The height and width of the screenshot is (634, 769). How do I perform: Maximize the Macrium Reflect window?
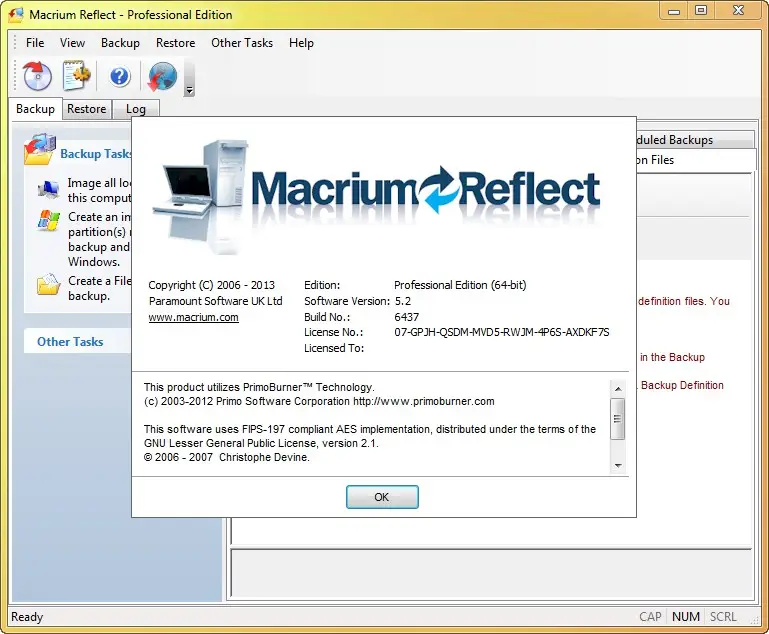click(x=701, y=11)
